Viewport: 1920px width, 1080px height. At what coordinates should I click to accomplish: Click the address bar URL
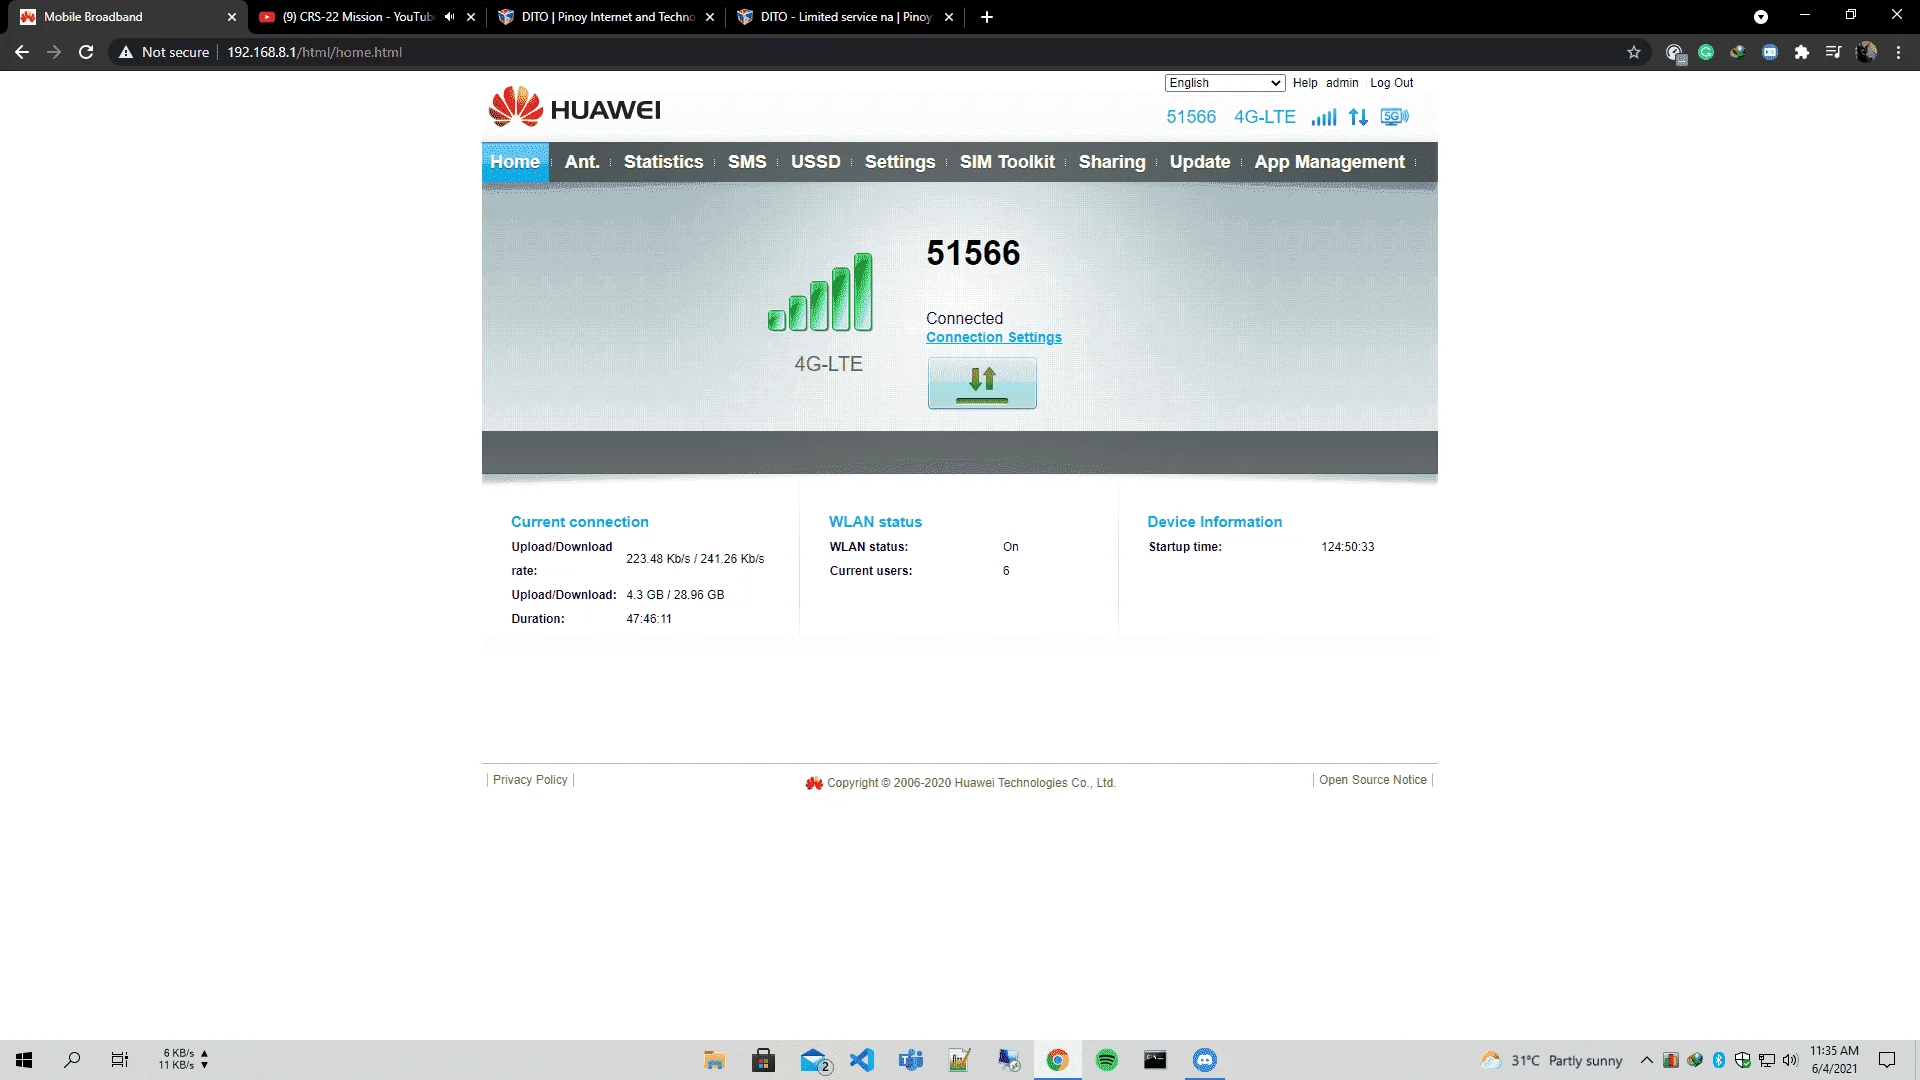point(314,52)
